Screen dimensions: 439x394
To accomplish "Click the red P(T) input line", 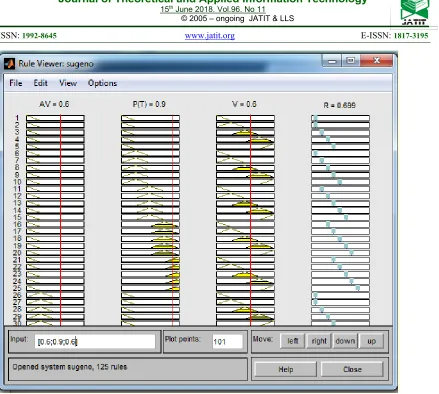I will (x=173, y=220).
